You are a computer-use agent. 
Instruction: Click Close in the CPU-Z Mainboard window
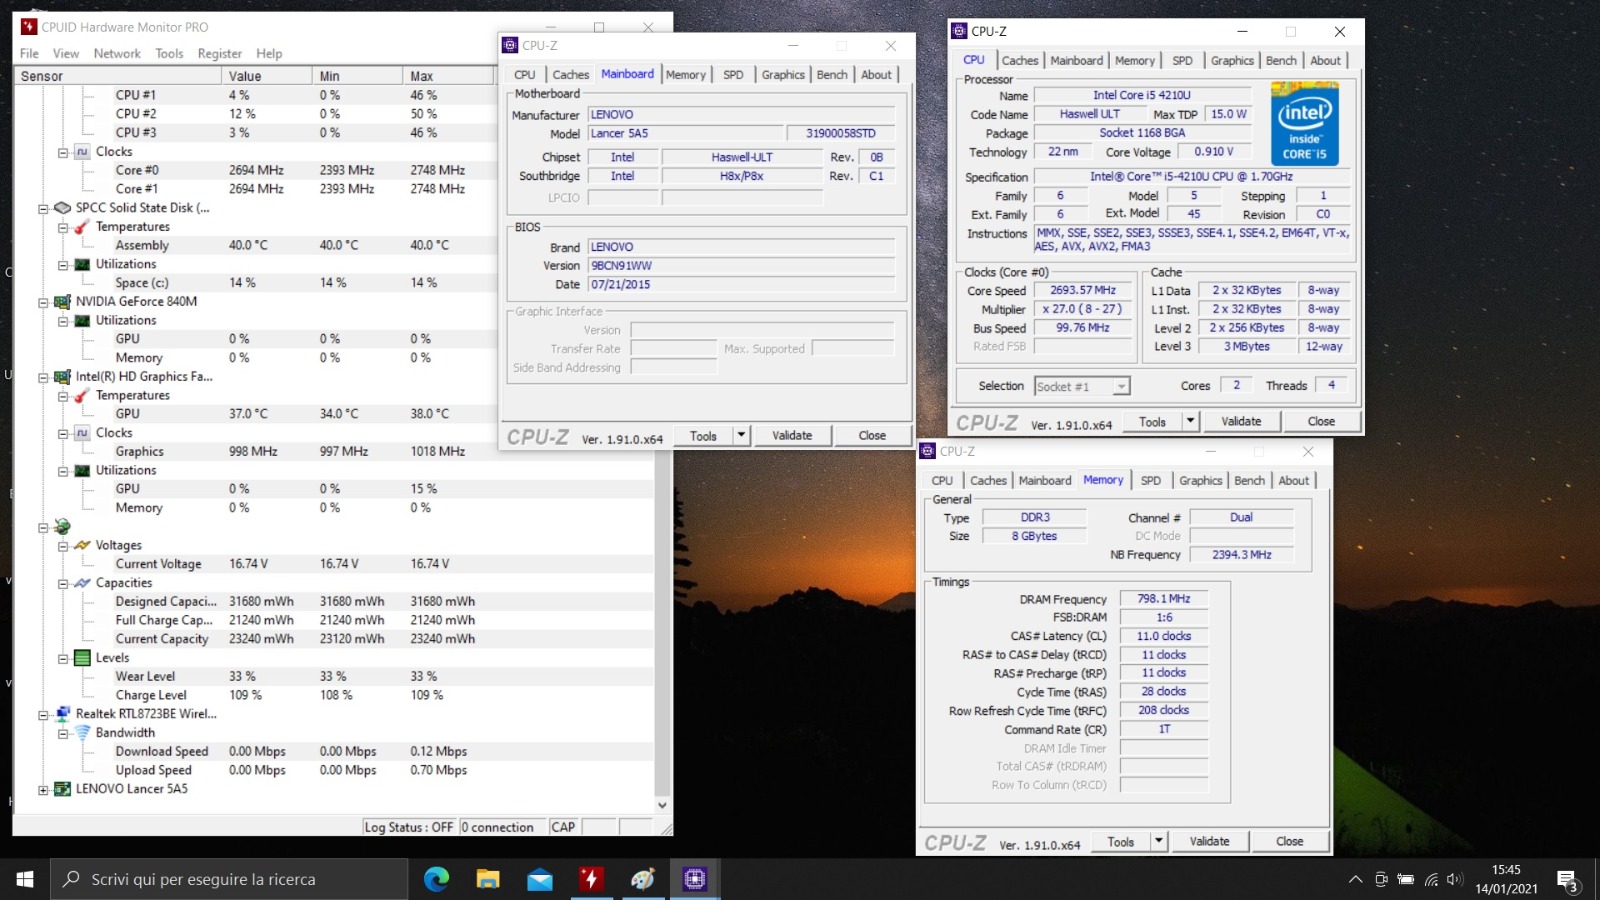click(x=872, y=435)
